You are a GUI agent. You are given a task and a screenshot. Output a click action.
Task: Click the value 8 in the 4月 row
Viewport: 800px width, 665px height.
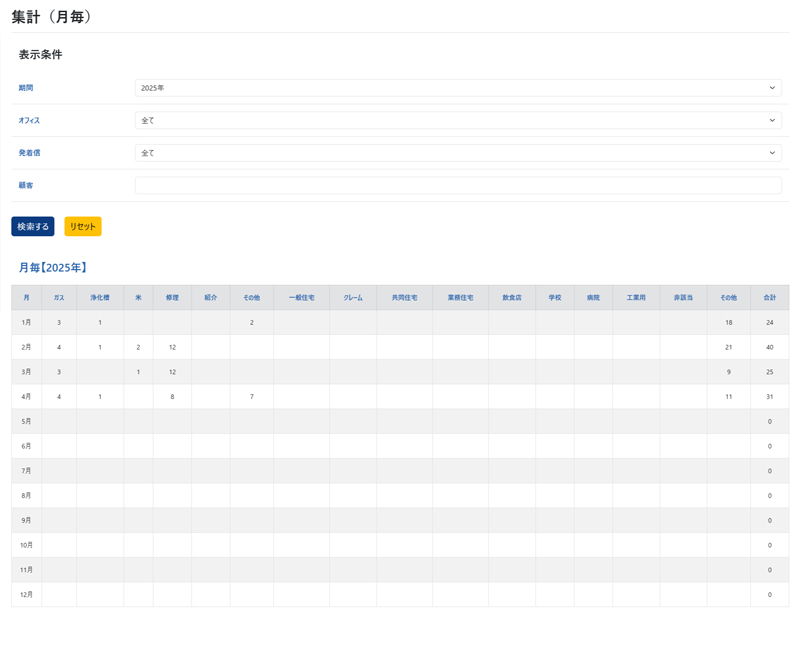coord(172,397)
